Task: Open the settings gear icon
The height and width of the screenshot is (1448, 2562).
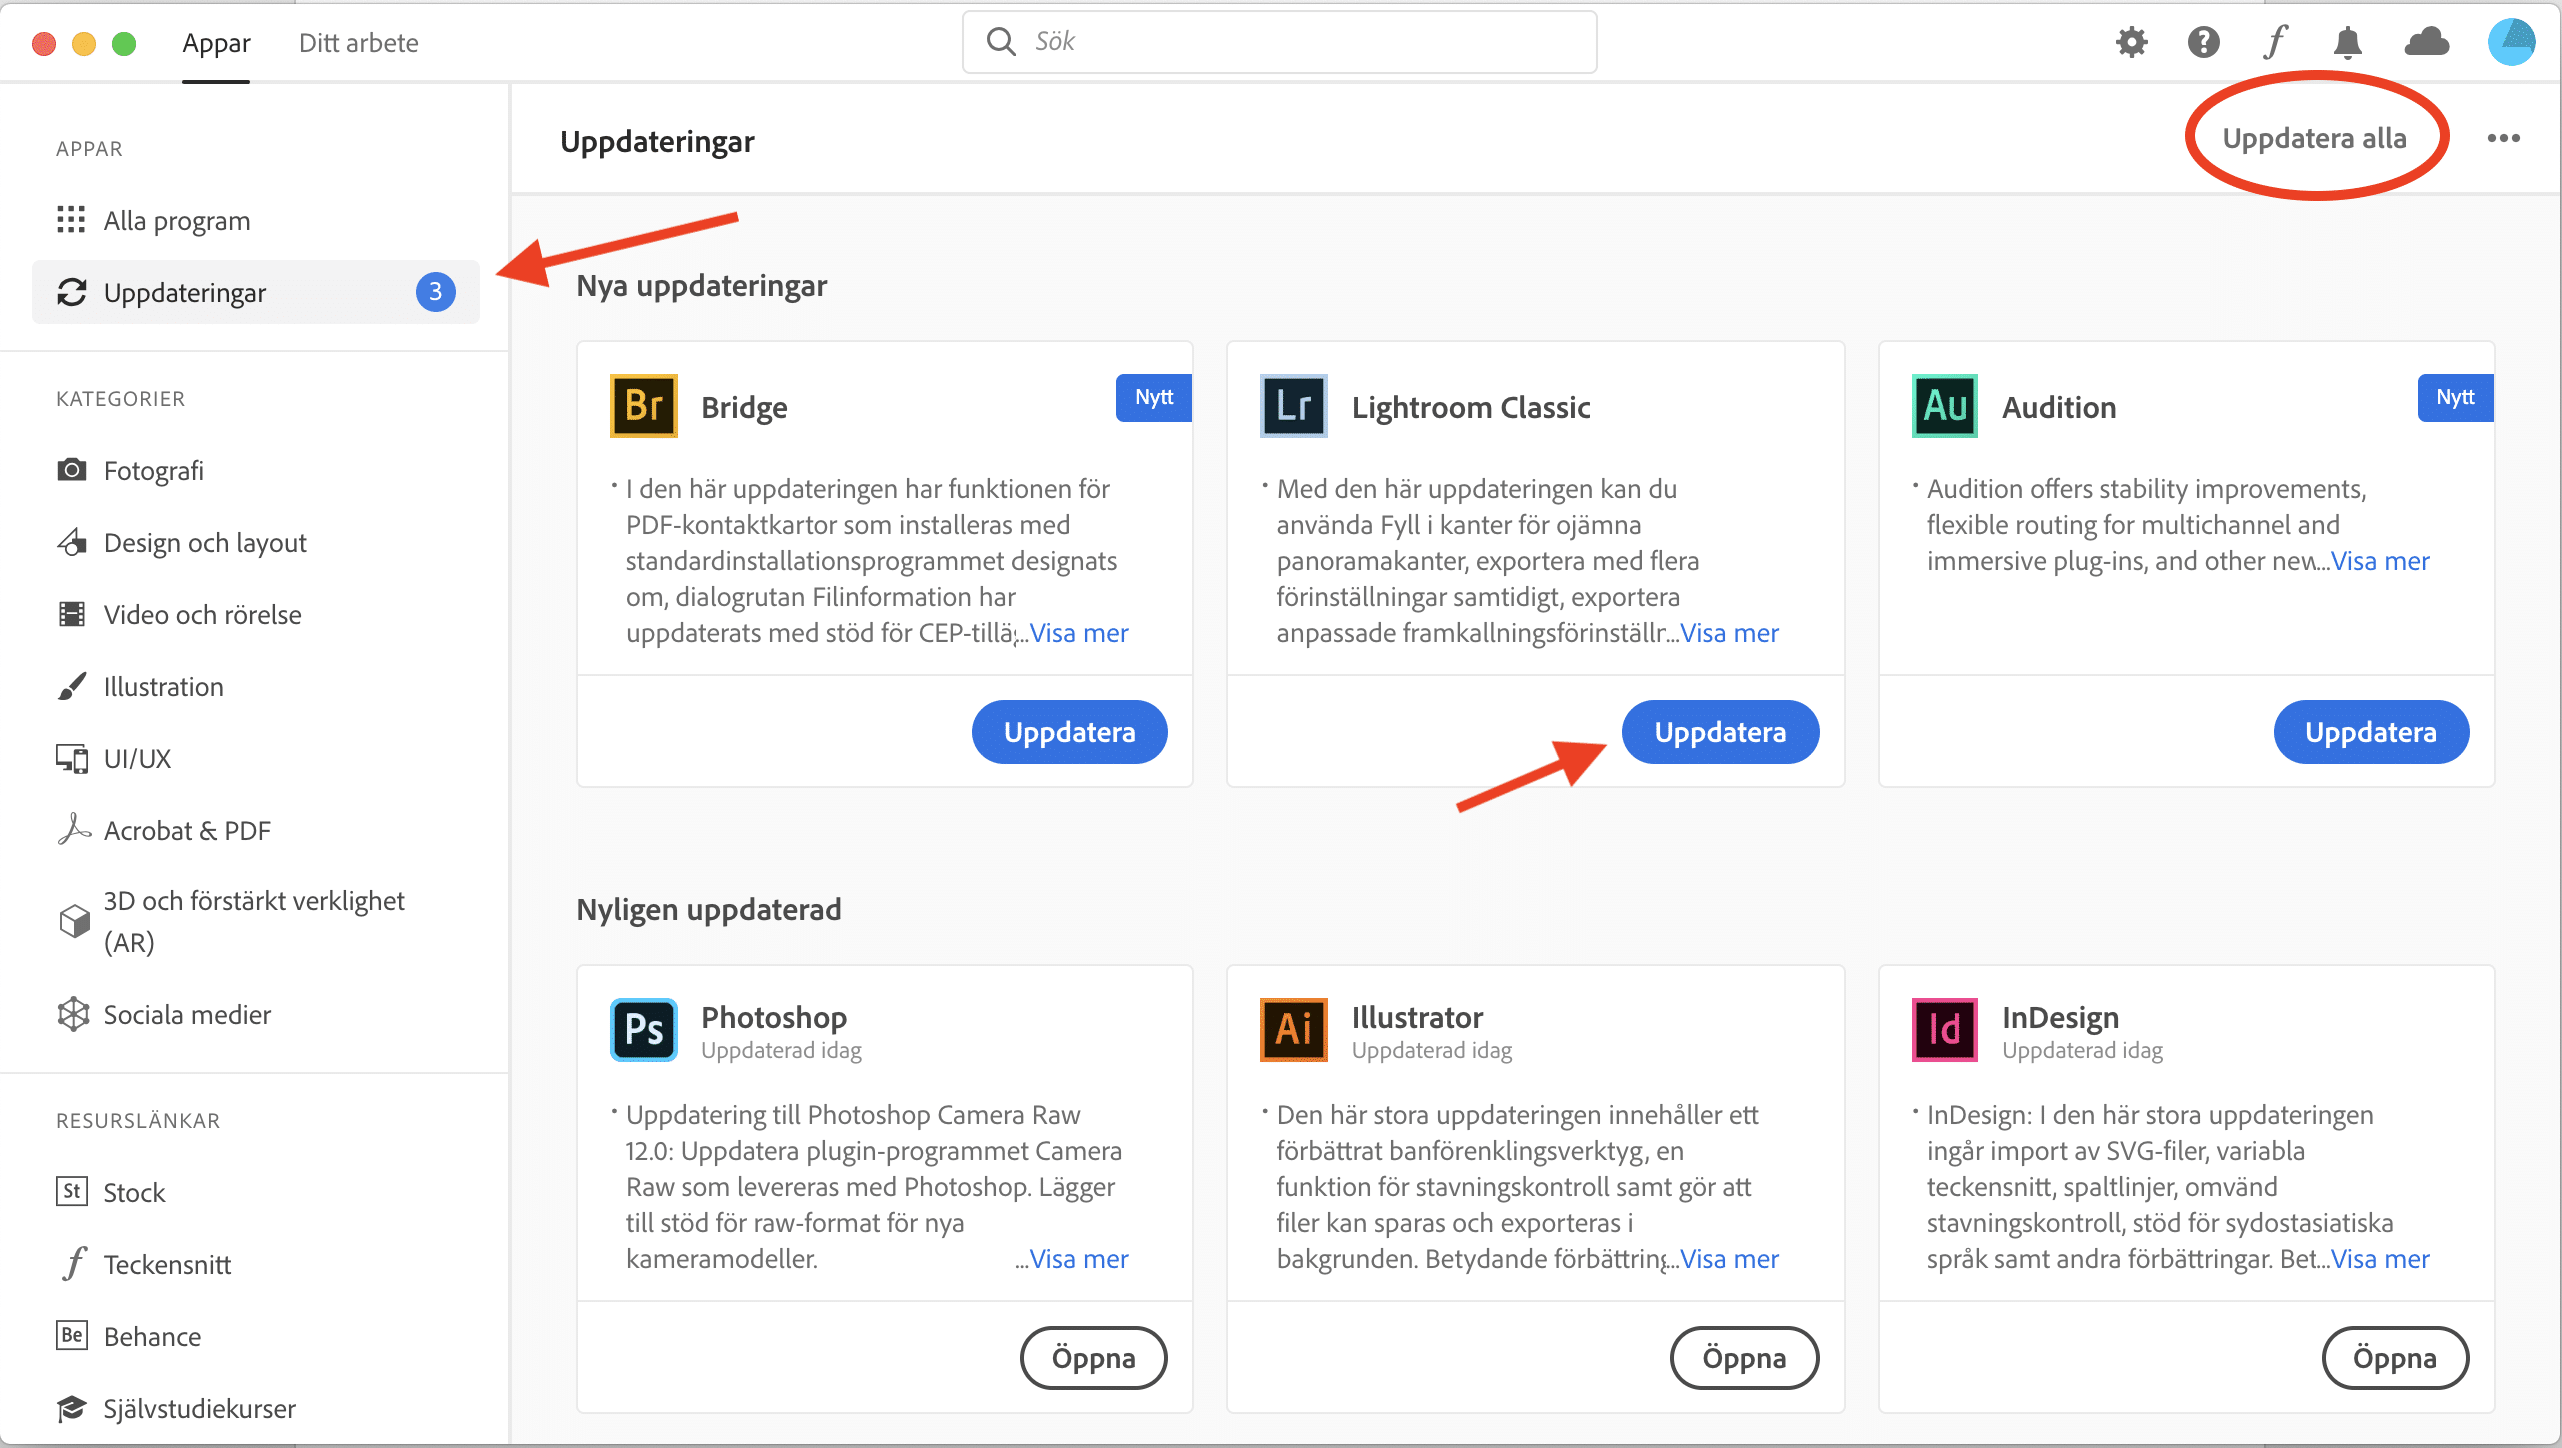Action: [x=2131, y=42]
